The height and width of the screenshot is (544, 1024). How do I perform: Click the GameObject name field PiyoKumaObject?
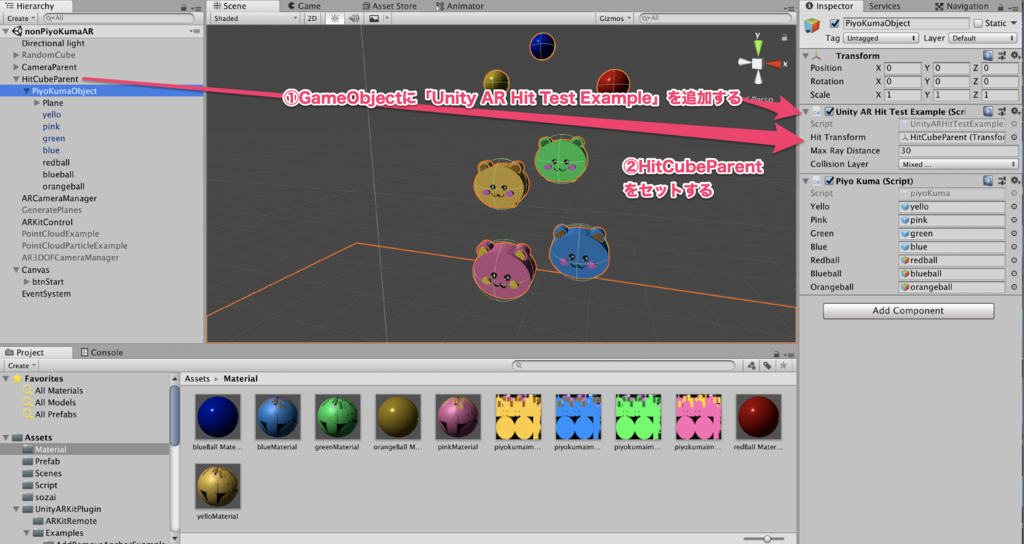(x=904, y=24)
